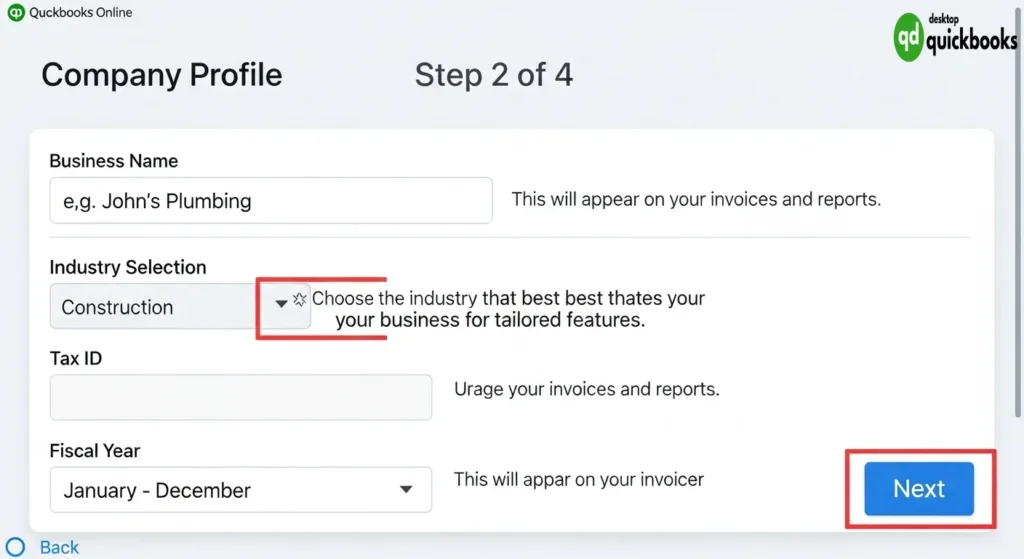This screenshot has height=559, width=1024.
Task: Click the circle icon next to Back
Action: (15, 547)
